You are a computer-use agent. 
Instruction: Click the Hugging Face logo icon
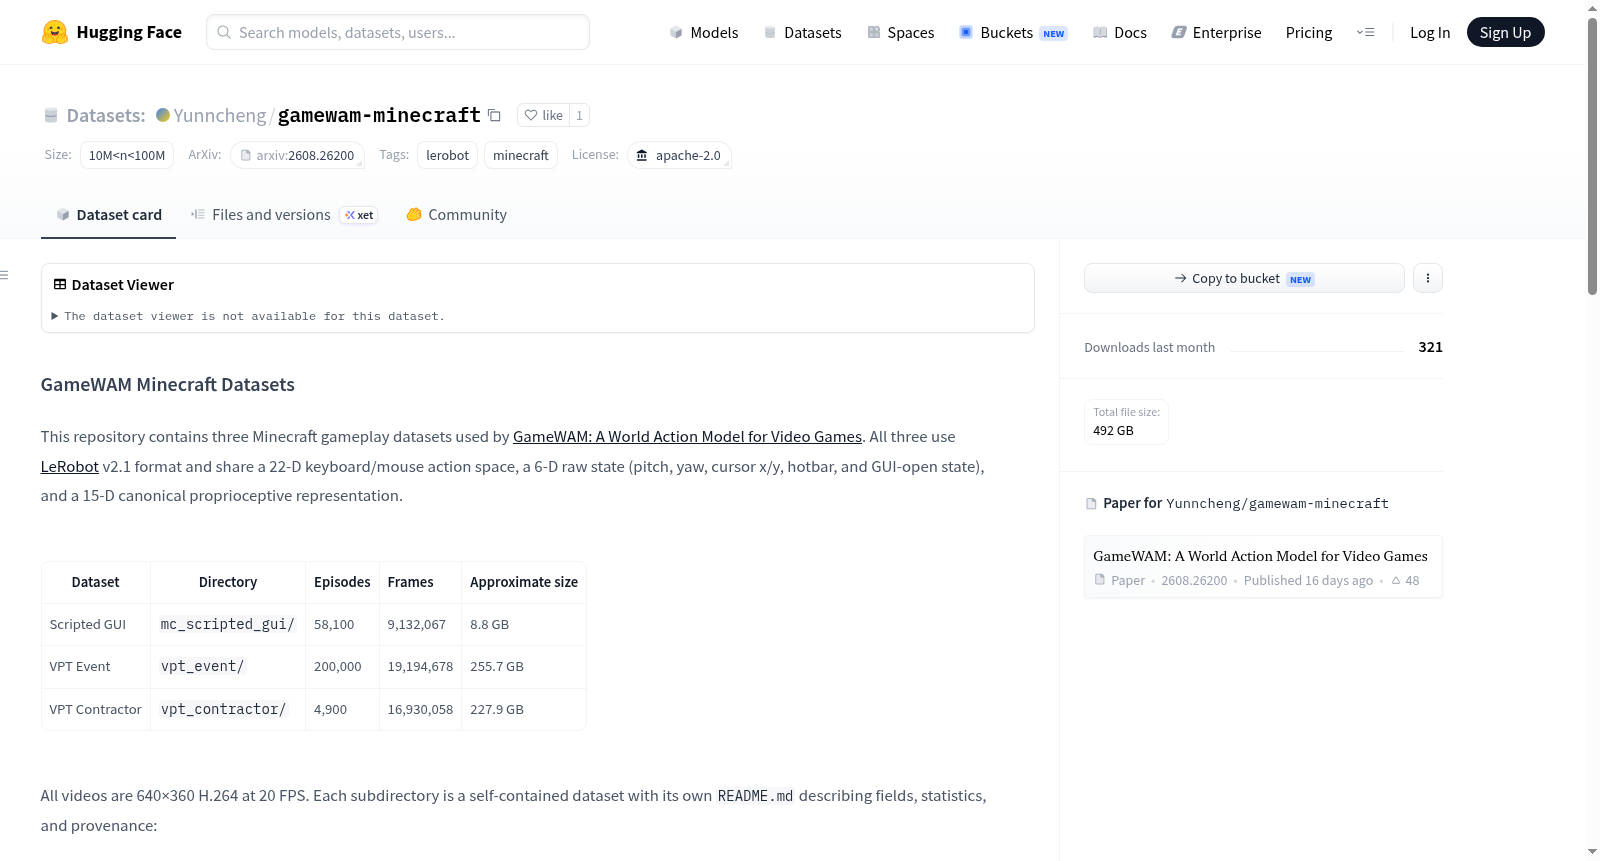click(54, 32)
